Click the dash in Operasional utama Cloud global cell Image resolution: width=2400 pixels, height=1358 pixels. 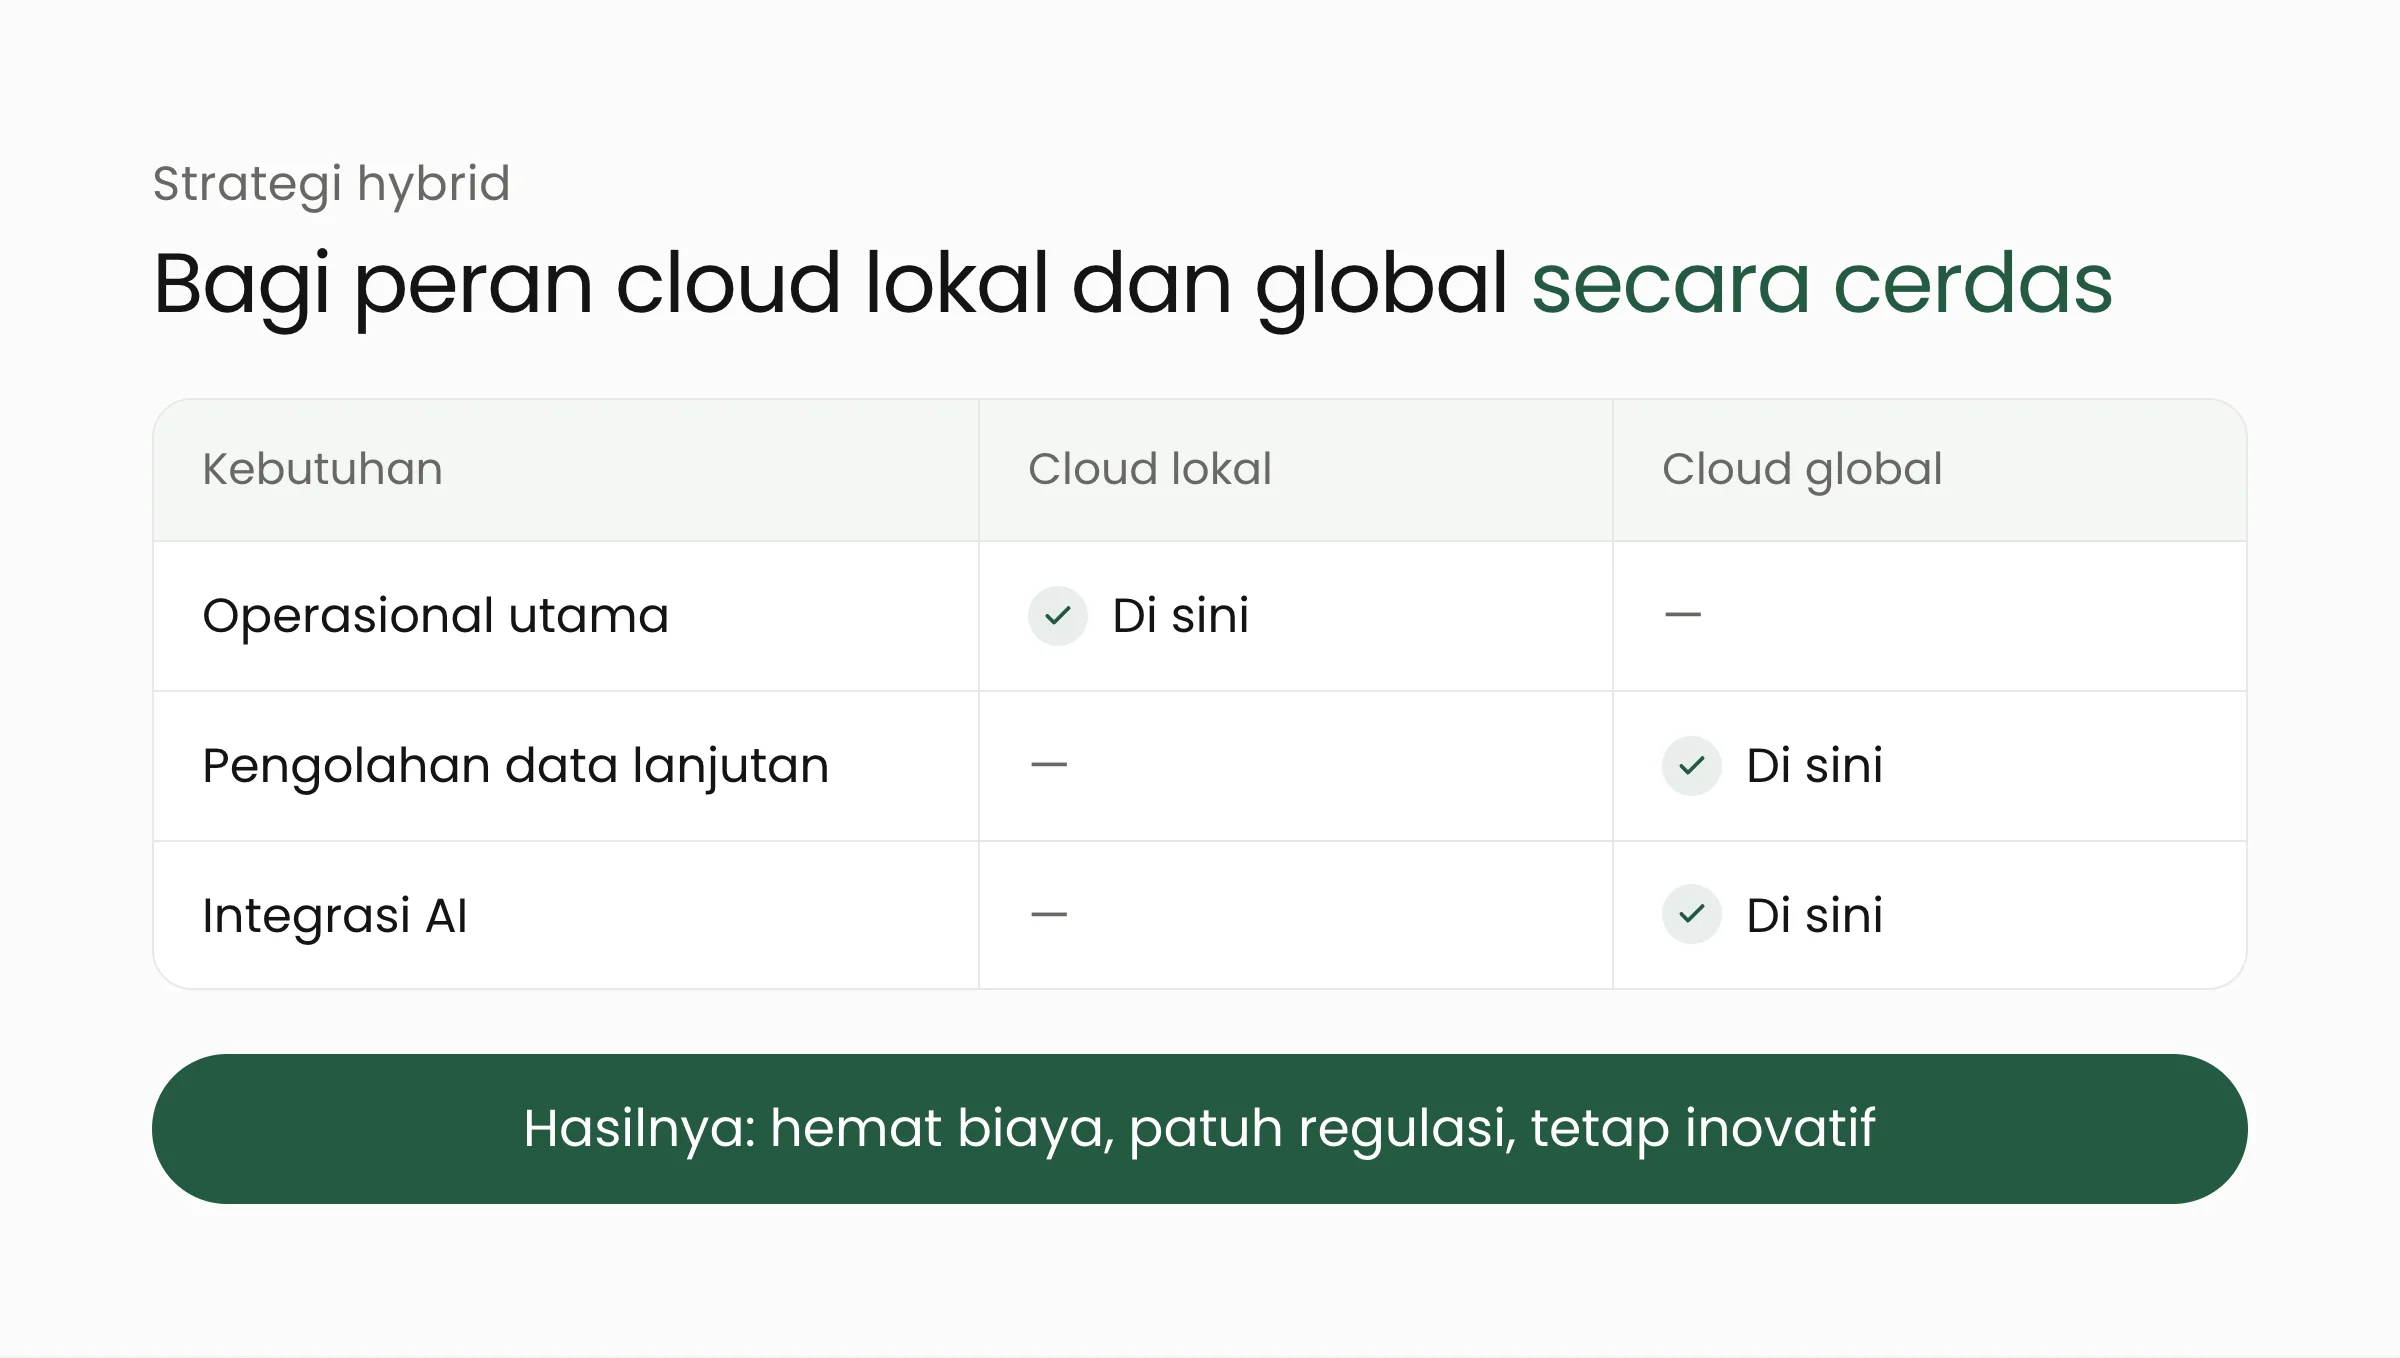pyautogui.click(x=1683, y=614)
